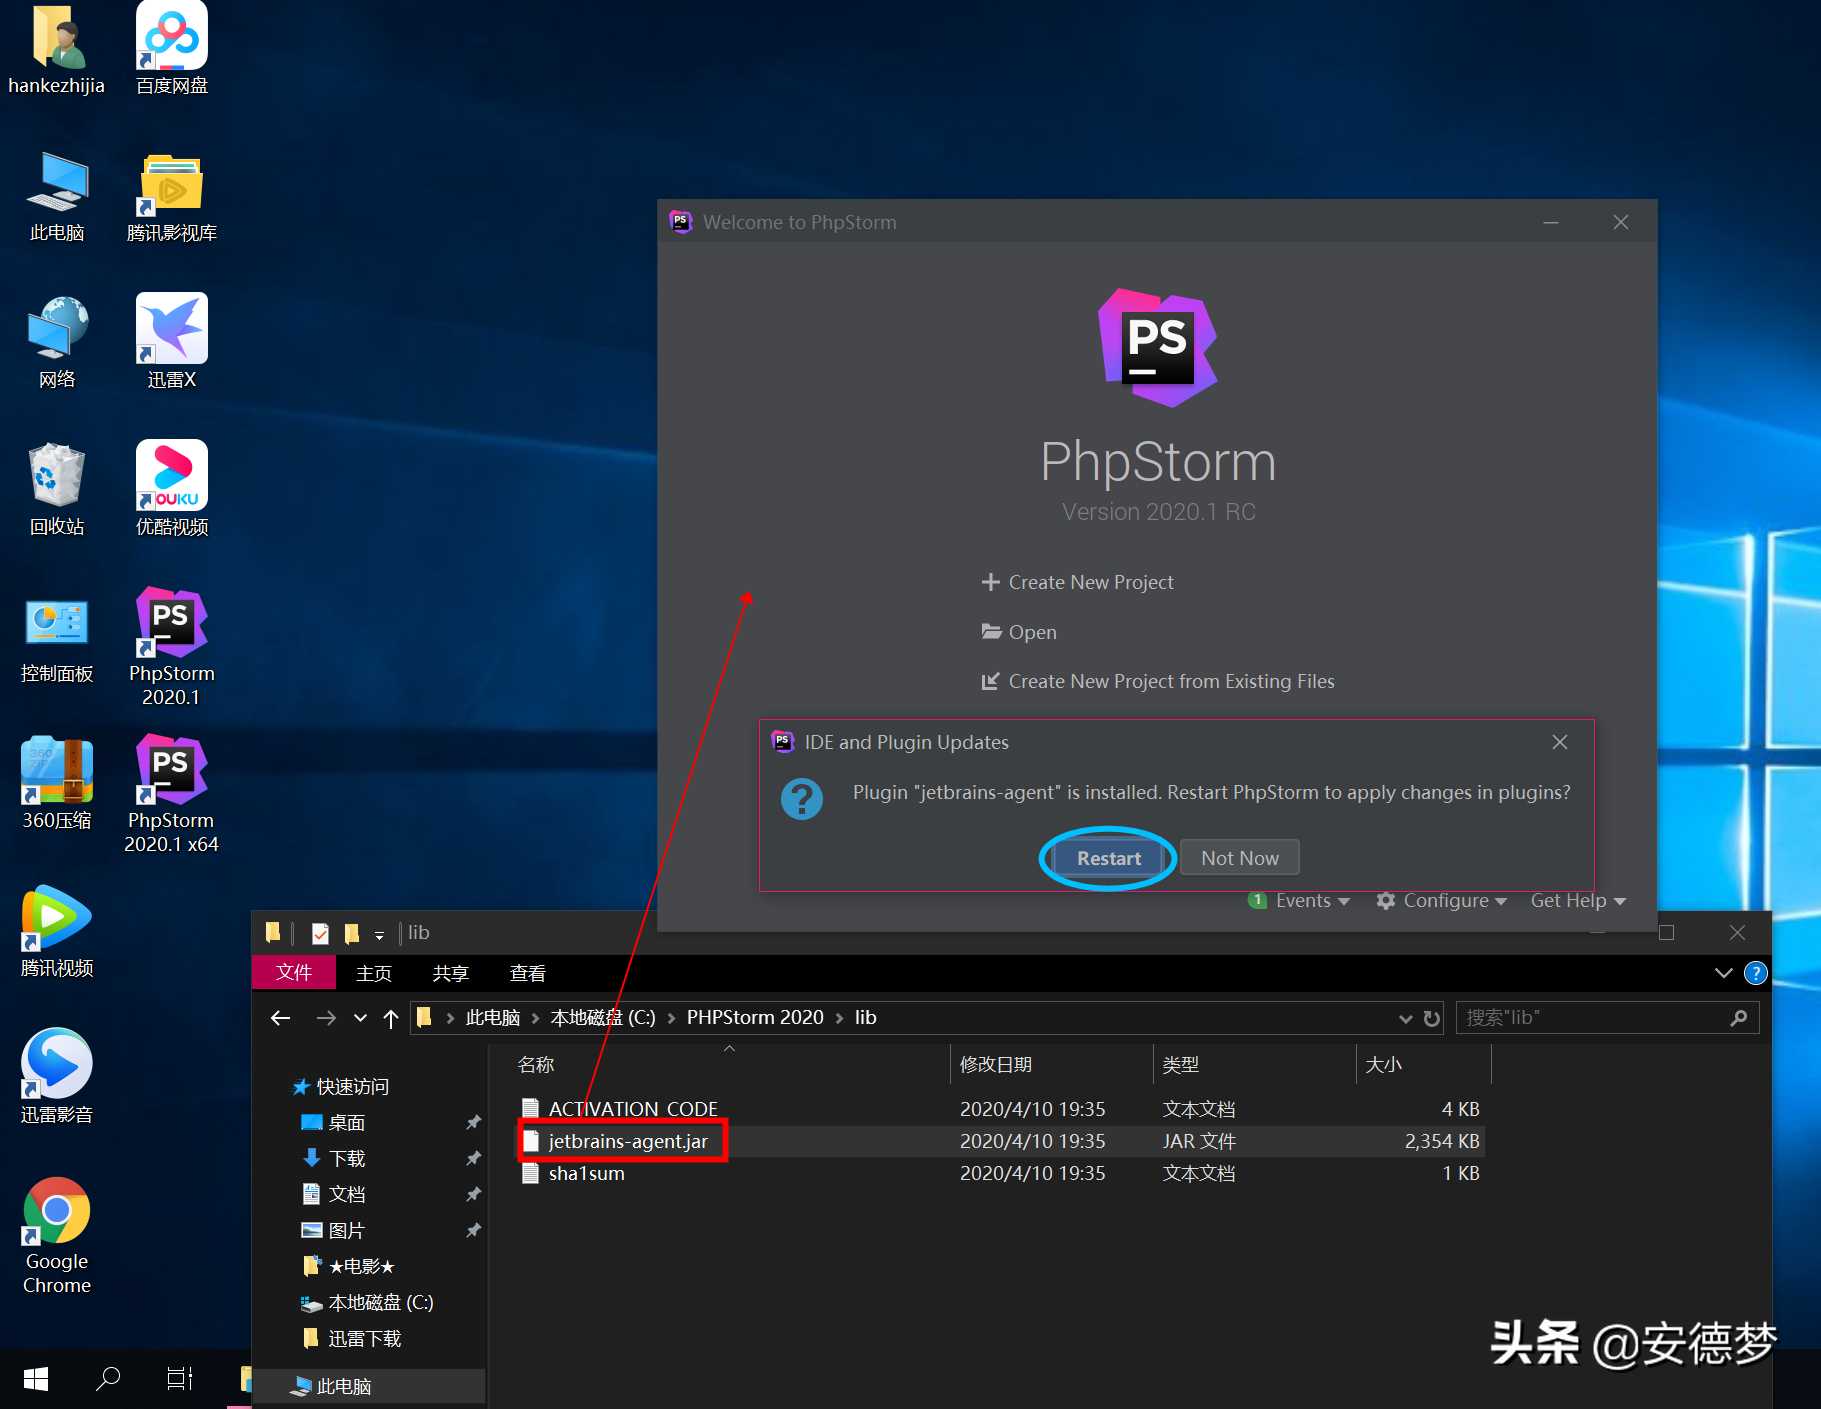Go forward in Explorer navigation
This screenshot has height=1409, width=1821.
[326, 1018]
